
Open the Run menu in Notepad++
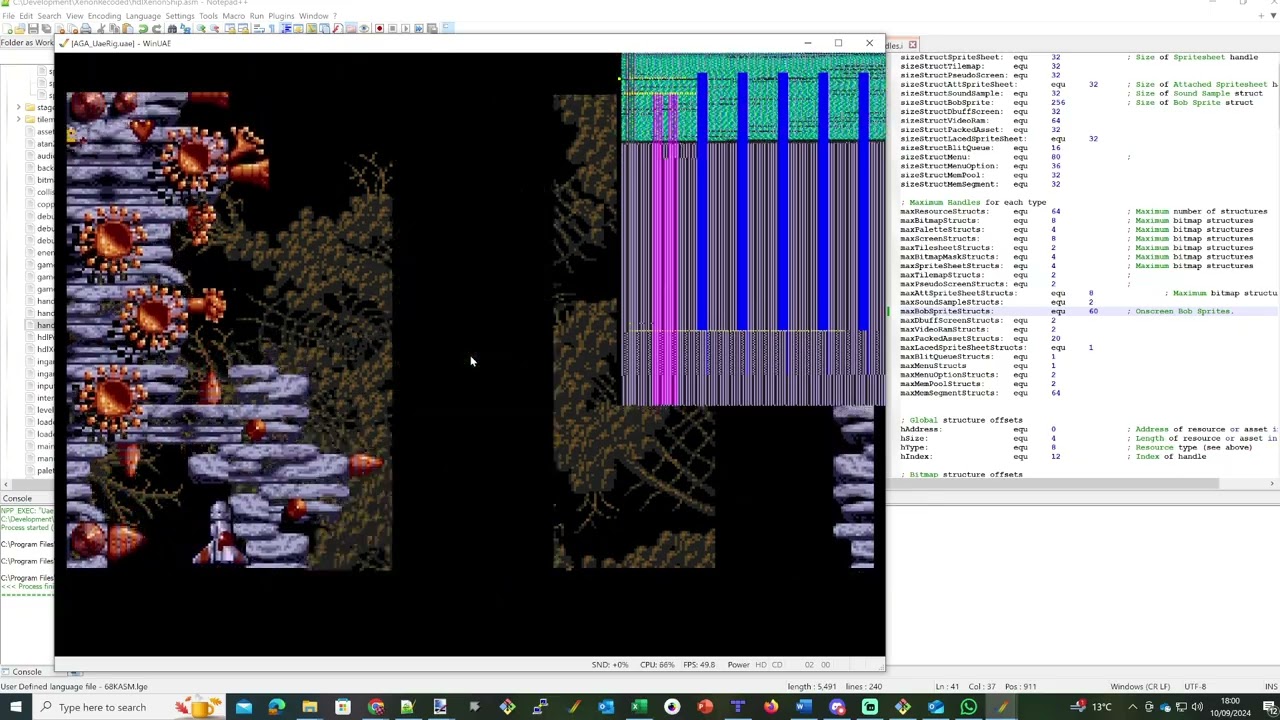point(257,16)
